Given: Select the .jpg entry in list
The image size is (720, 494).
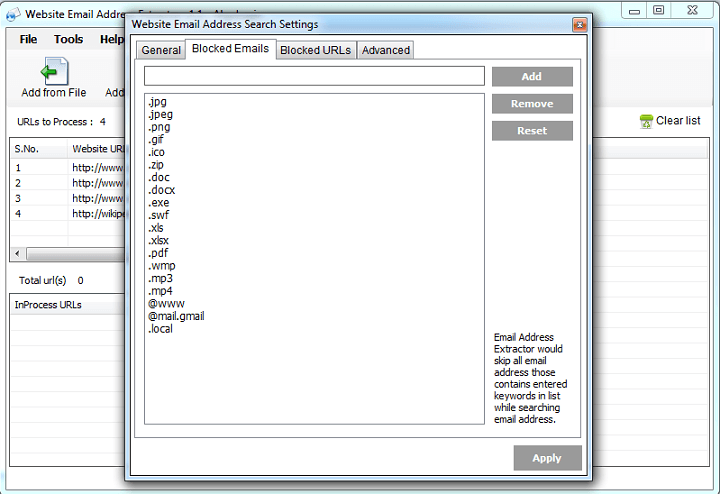Looking at the screenshot, I should (158, 102).
